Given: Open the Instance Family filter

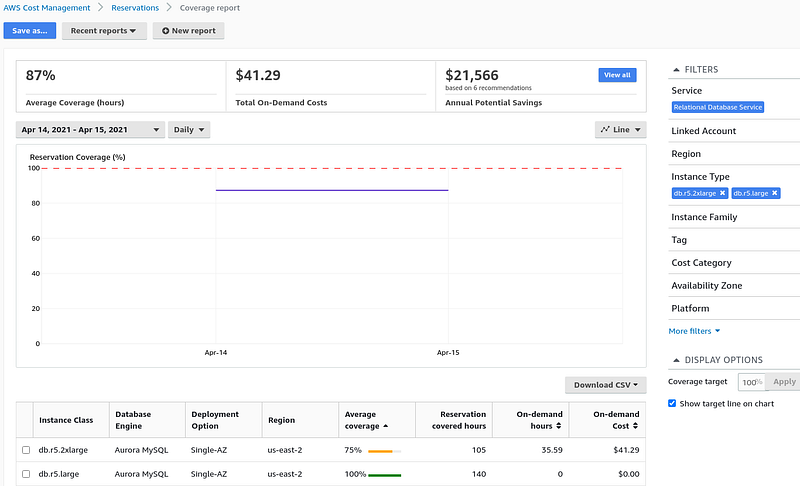Looking at the screenshot, I should click(704, 217).
